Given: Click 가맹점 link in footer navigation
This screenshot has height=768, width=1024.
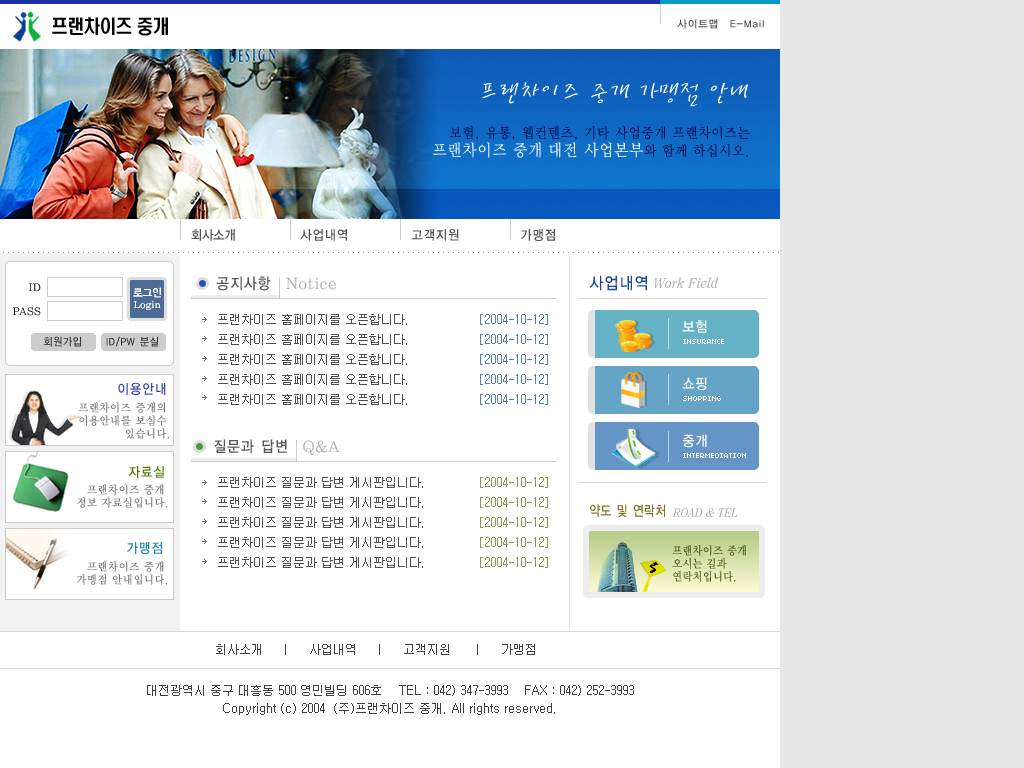Looking at the screenshot, I should pos(518,650).
